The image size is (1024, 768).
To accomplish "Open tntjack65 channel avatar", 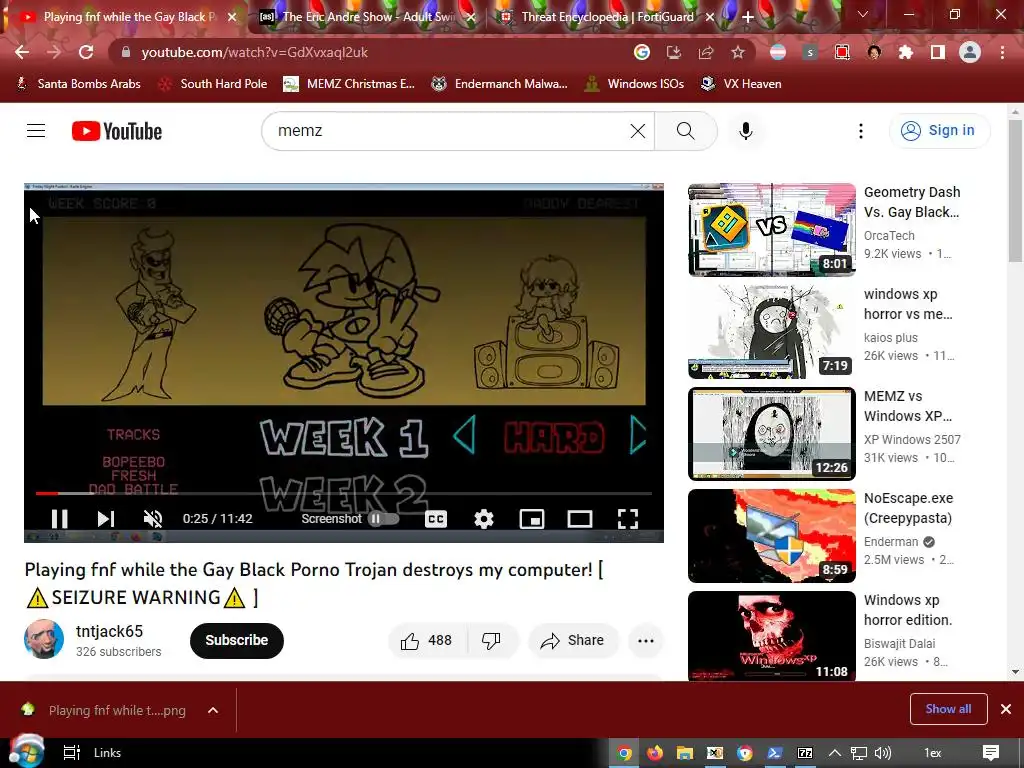I will [44, 639].
